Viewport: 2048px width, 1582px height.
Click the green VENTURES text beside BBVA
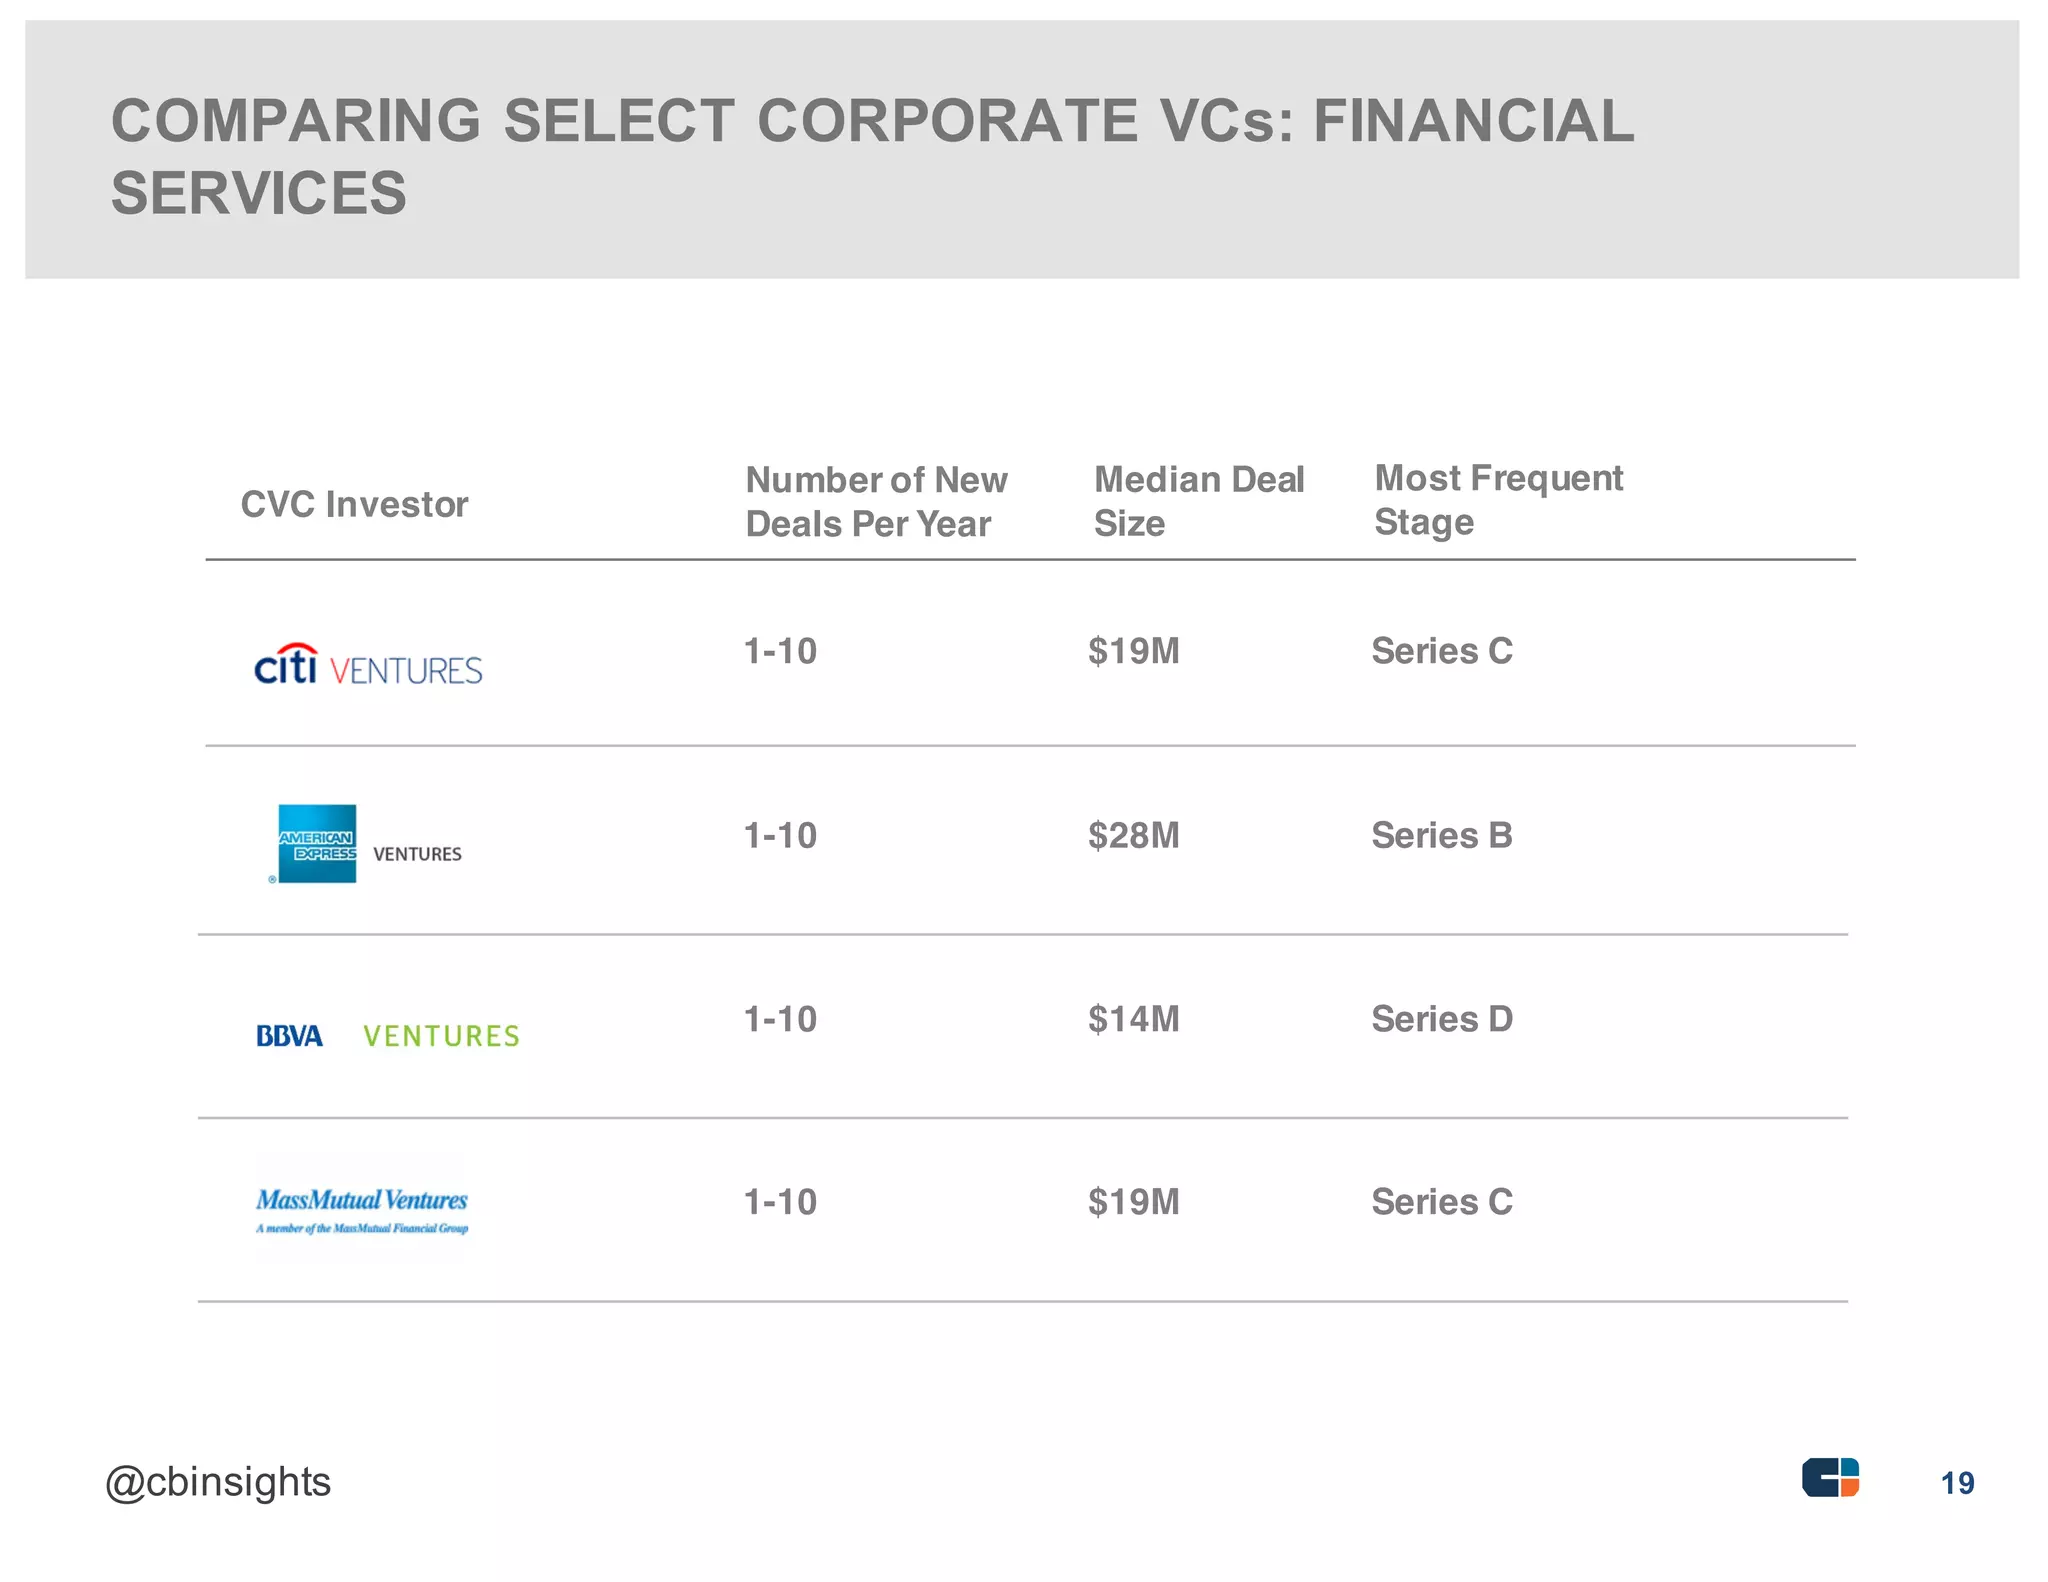click(441, 1036)
